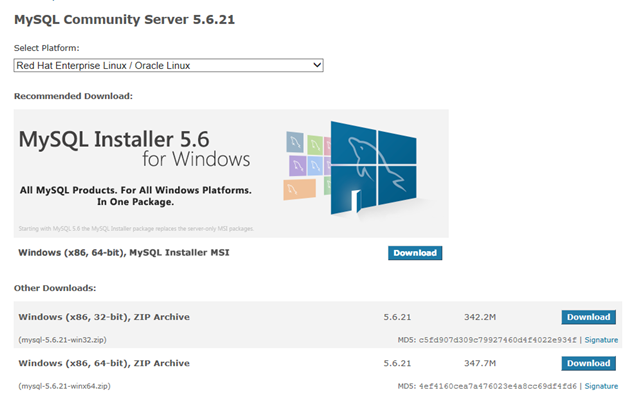
Task: Download the 64-bit ZIP Archive
Action: 588,364
